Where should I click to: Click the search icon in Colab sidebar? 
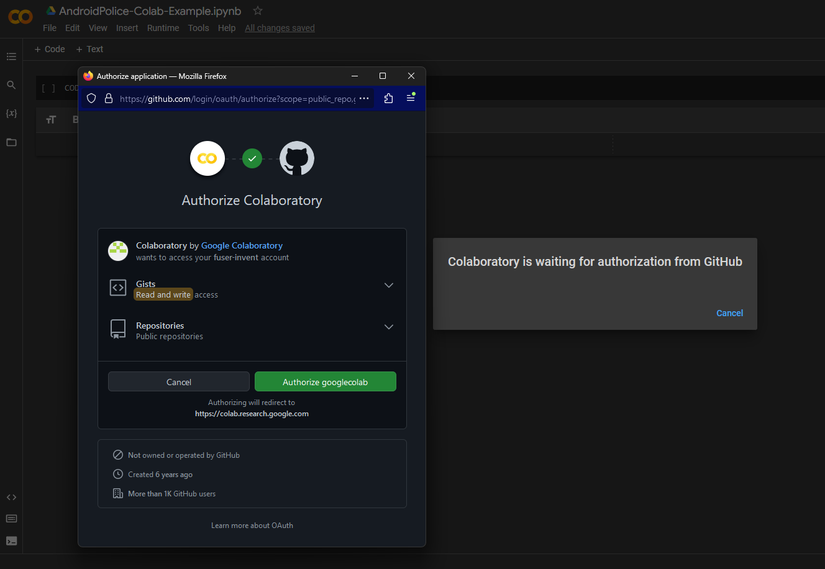coord(12,85)
